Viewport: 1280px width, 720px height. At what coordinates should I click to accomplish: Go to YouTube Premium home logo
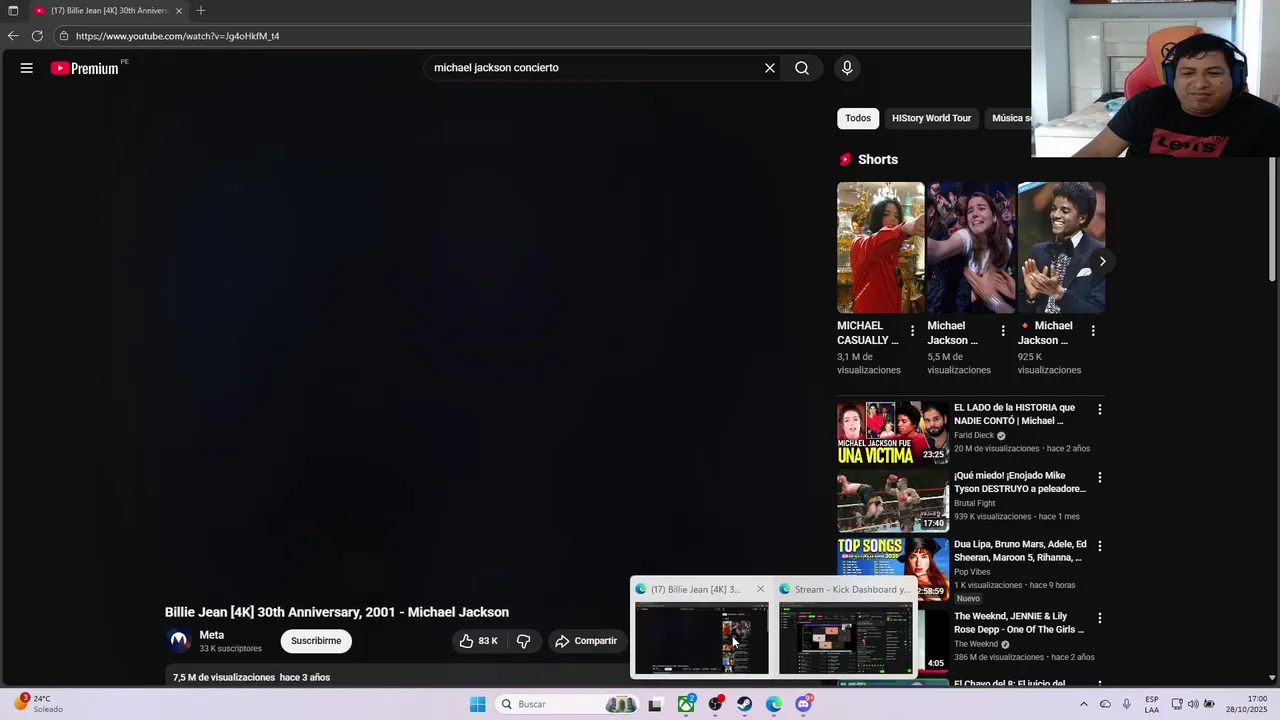(85, 68)
